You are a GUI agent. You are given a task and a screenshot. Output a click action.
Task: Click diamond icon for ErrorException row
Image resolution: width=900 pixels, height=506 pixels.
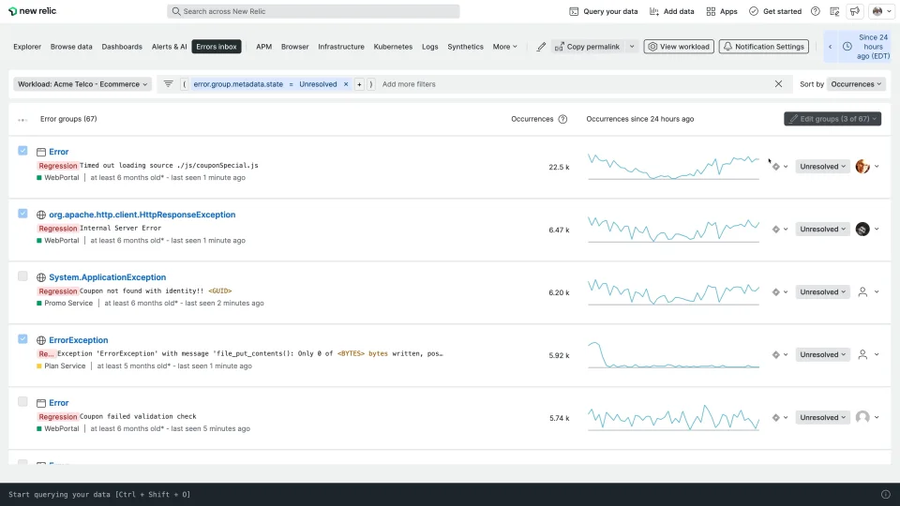[775, 355]
